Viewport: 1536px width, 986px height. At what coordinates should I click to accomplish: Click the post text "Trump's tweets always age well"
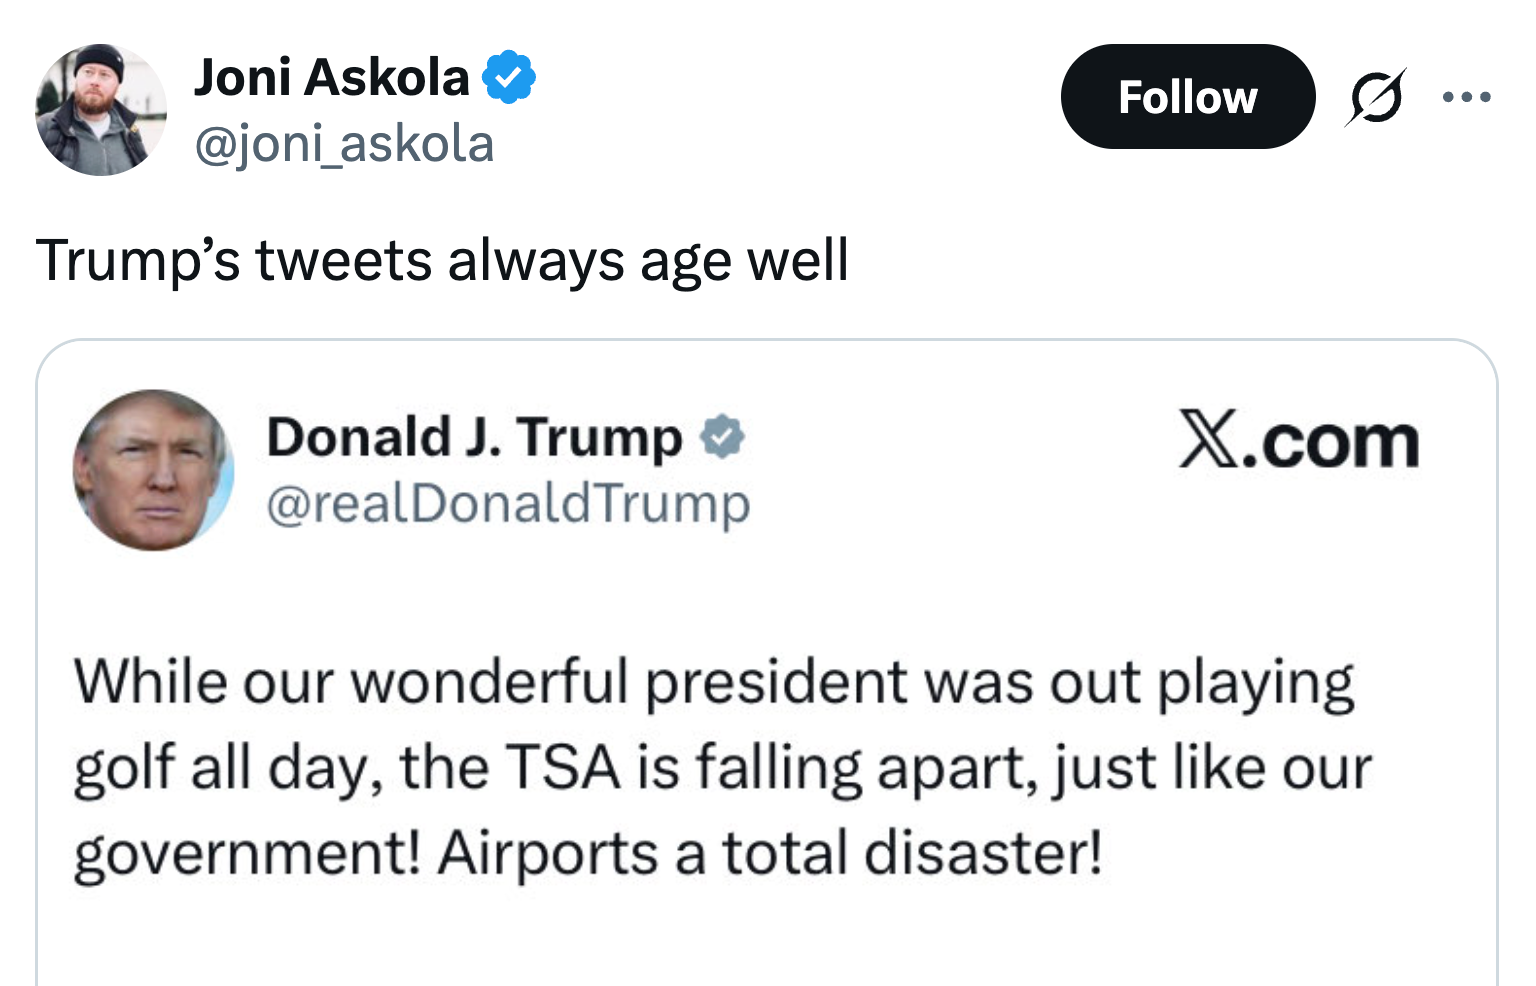tap(442, 261)
